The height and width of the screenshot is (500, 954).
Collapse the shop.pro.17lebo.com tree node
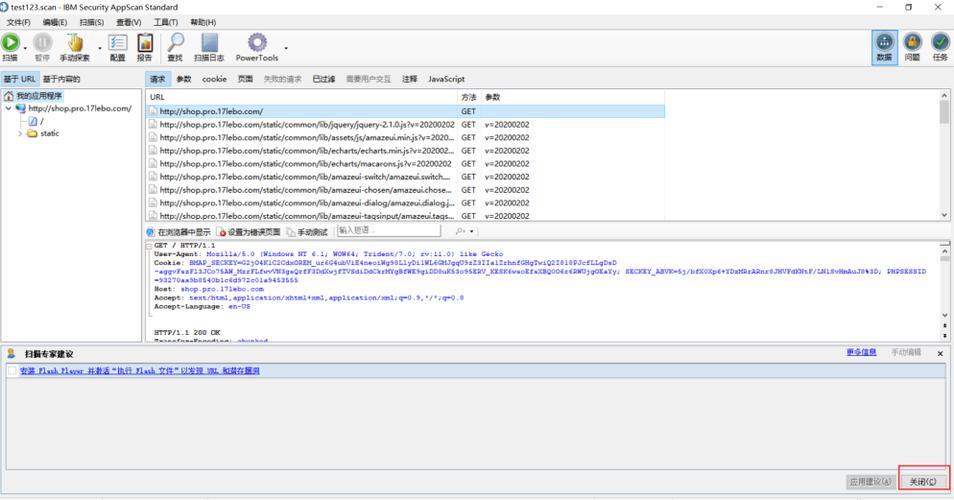[x=8, y=108]
